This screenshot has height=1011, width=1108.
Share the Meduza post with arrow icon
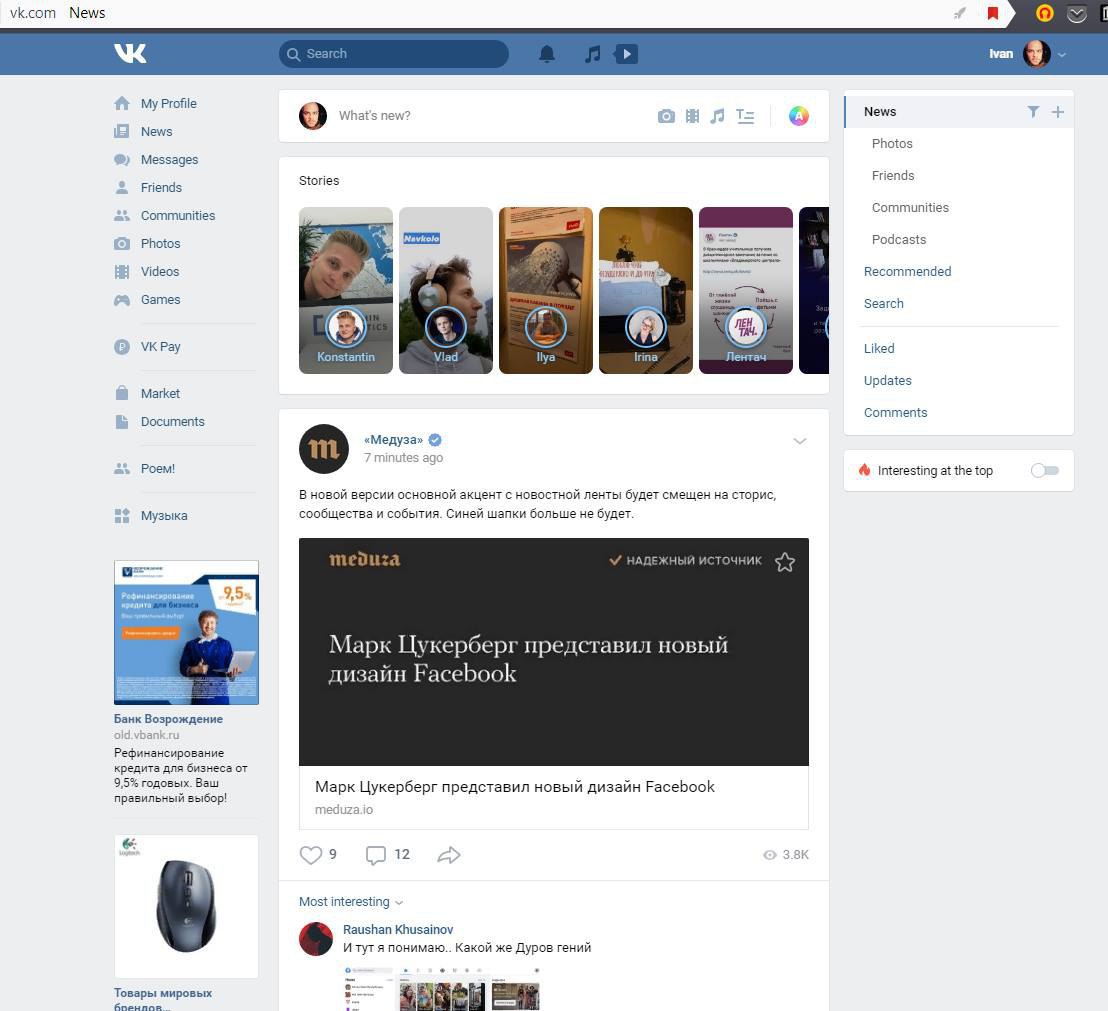pos(449,855)
